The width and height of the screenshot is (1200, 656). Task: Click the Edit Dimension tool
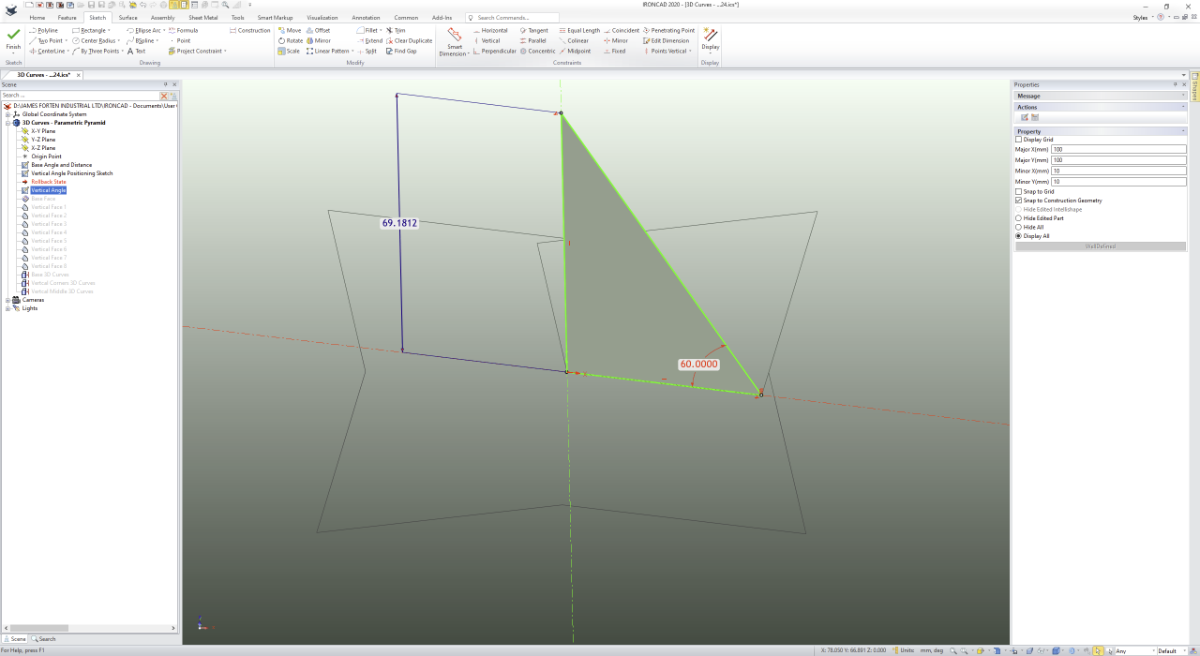pos(667,40)
